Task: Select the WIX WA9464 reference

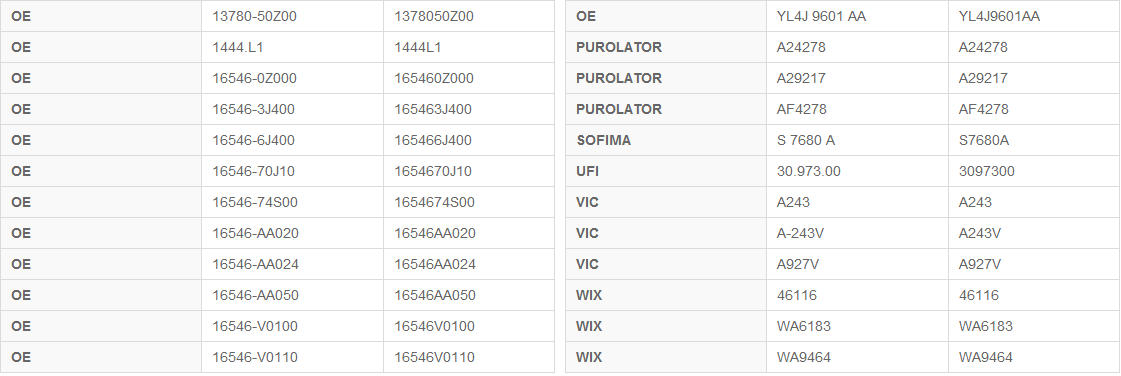Action: point(804,357)
